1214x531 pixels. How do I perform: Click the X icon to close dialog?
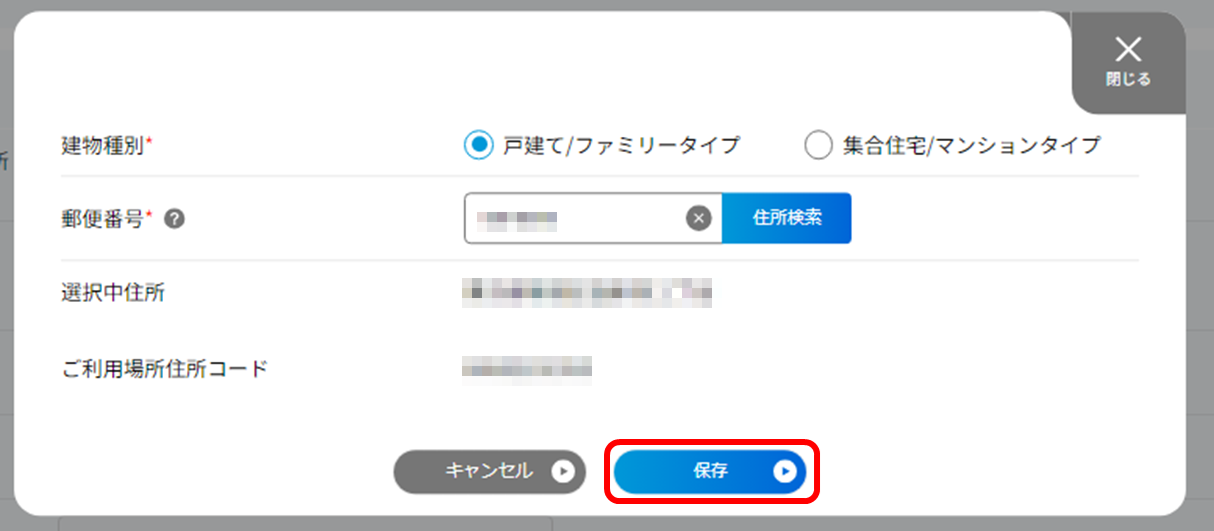coord(1128,49)
